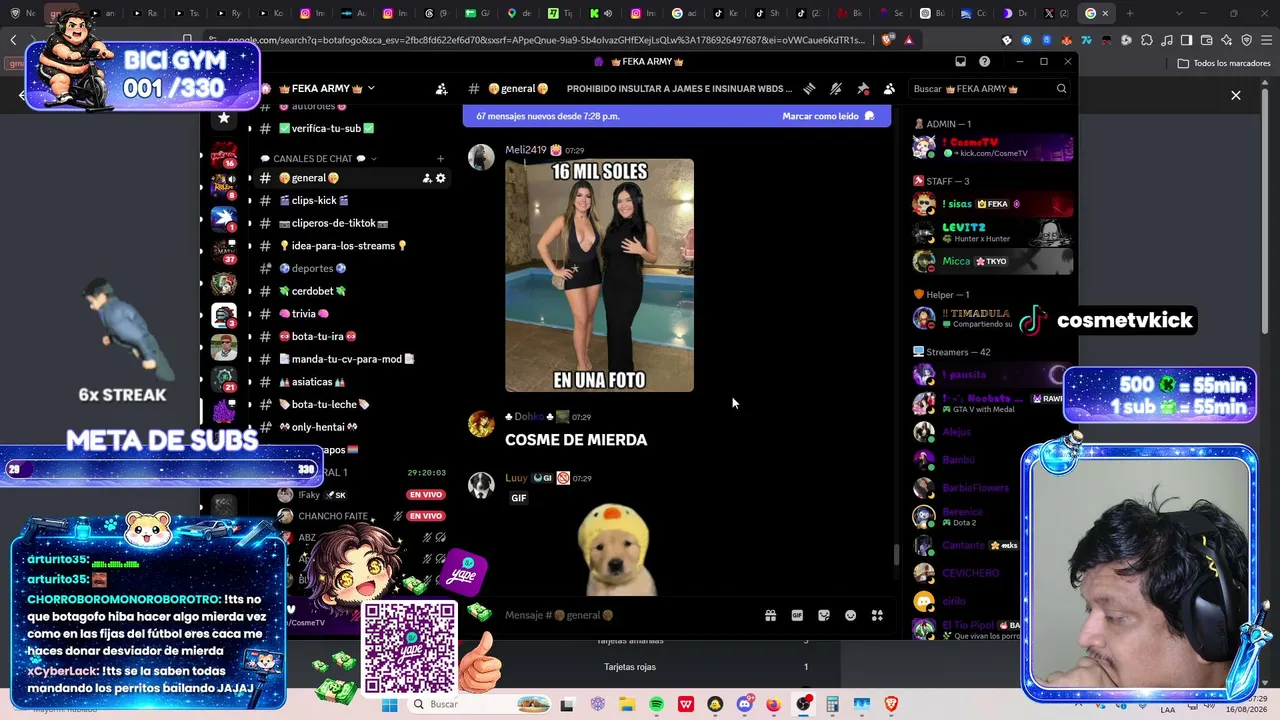Open Todos los marcadores bookmarks folder
Viewport: 1280px width, 720px height.
click(x=1224, y=63)
